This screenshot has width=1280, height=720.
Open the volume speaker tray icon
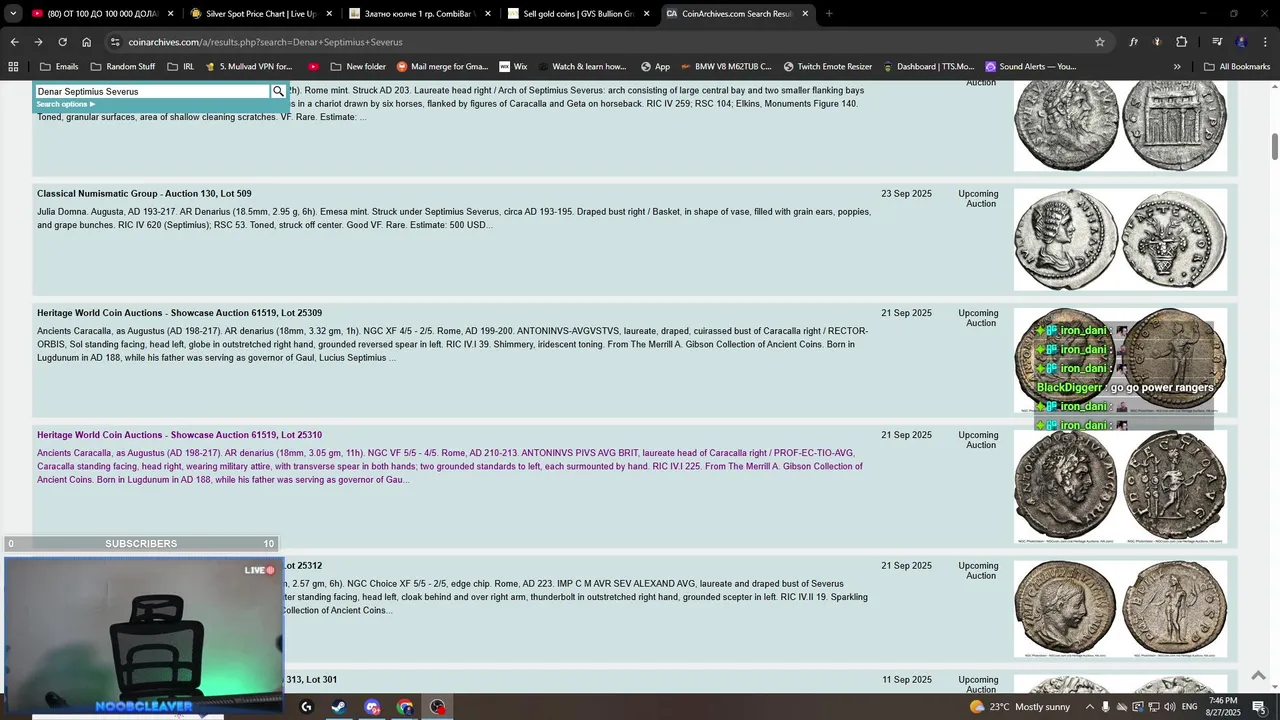pos(1169,707)
